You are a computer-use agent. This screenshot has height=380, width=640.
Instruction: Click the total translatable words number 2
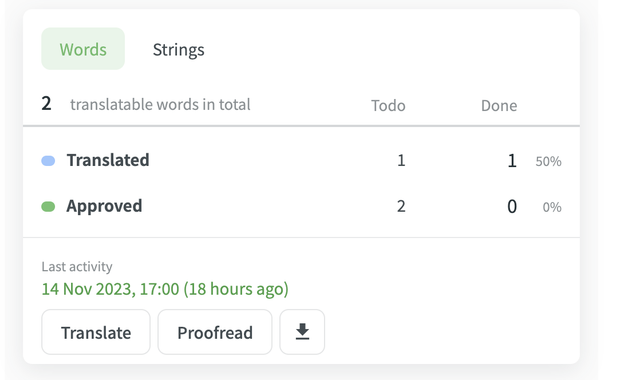(x=46, y=103)
